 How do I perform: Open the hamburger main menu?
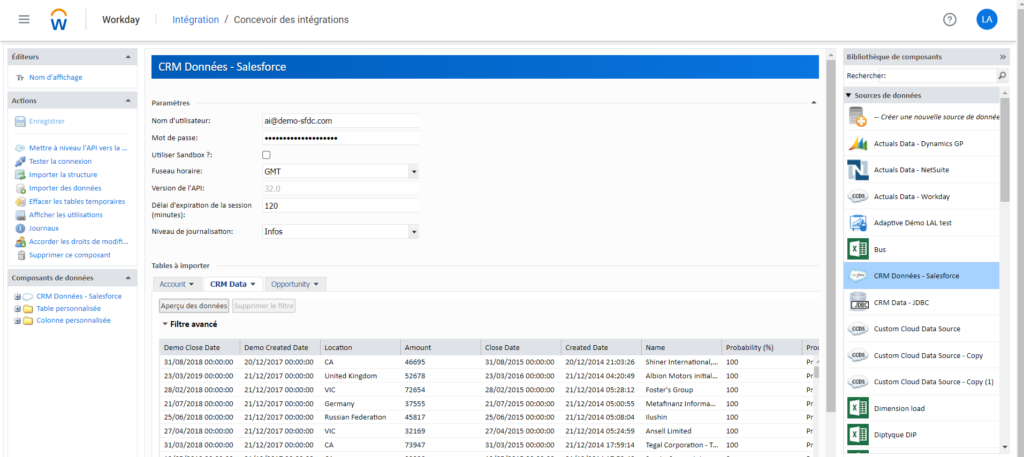[x=24, y=19]
